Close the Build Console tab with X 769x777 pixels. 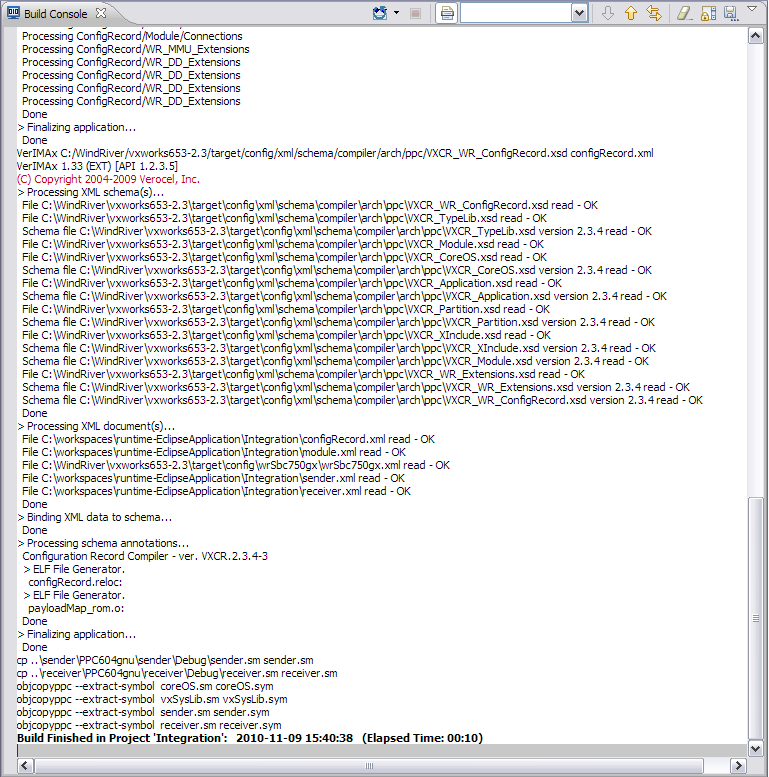[x=101, y=13]
